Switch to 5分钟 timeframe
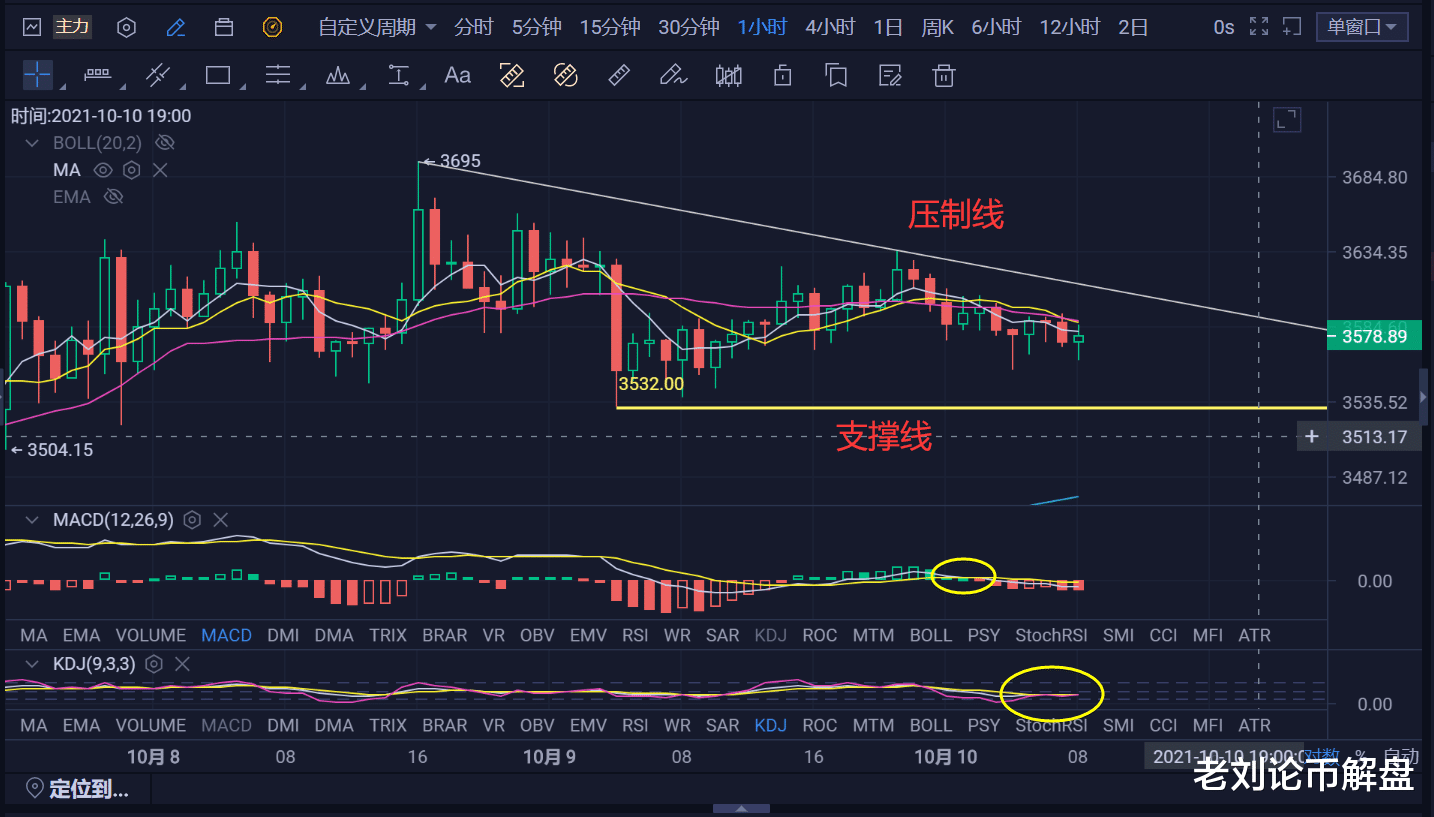The width and height of the screenshot is (1434, 817). pos(537,27)
